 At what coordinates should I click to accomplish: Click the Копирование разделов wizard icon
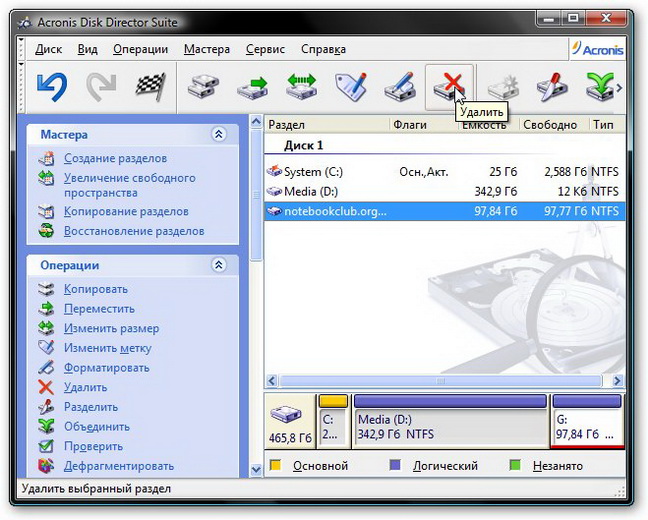46,211
